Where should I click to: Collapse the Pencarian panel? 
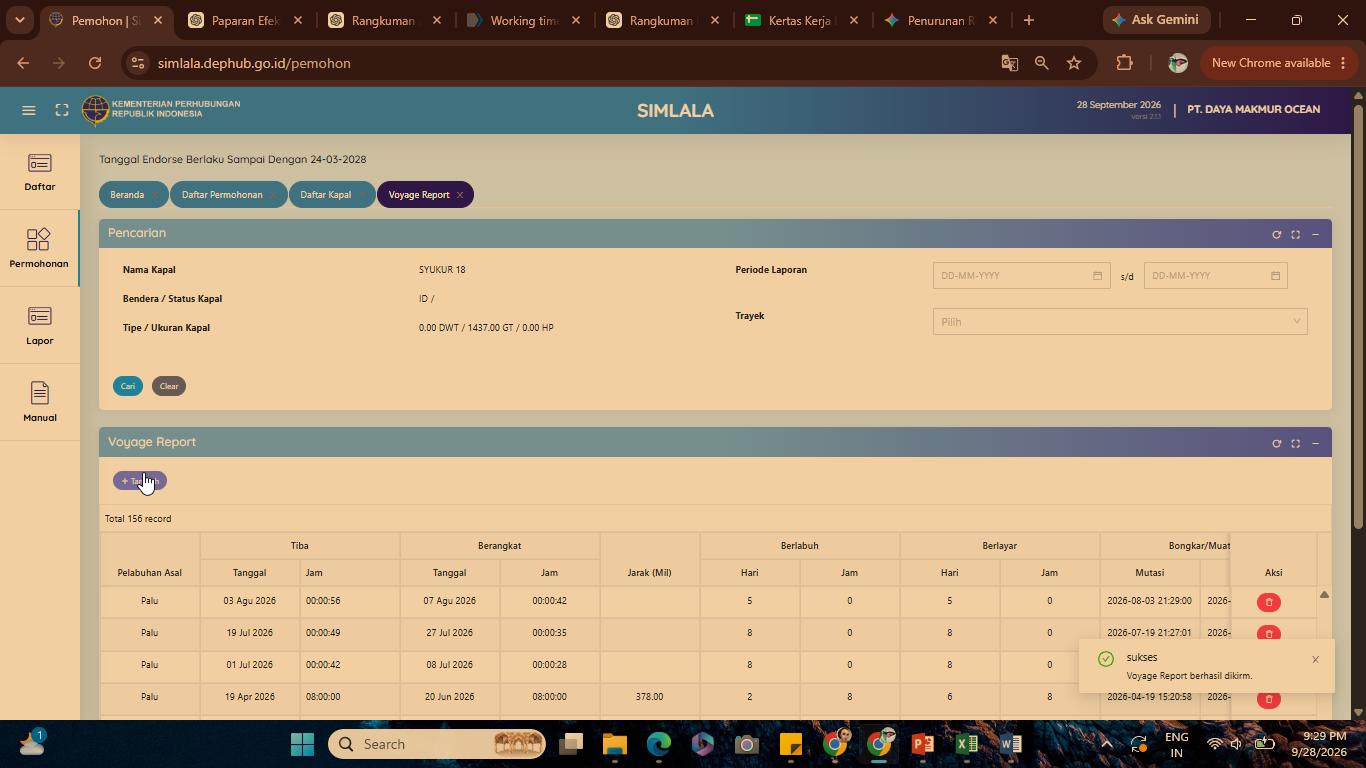(1315, 234)
